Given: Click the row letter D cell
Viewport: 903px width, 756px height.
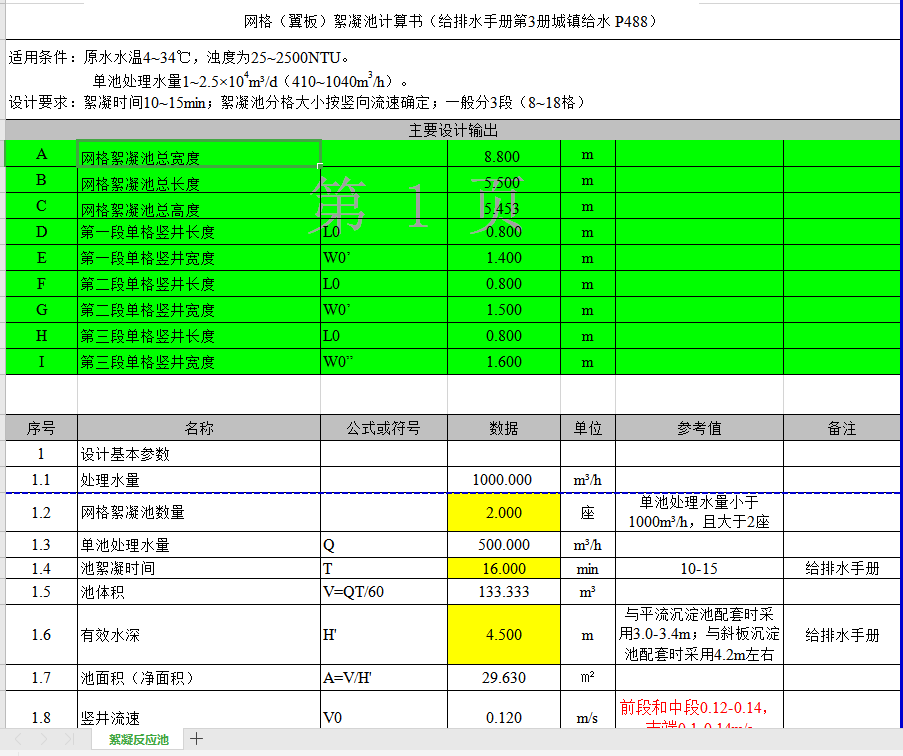Looking at the screenshot, I should coord(41,231).
